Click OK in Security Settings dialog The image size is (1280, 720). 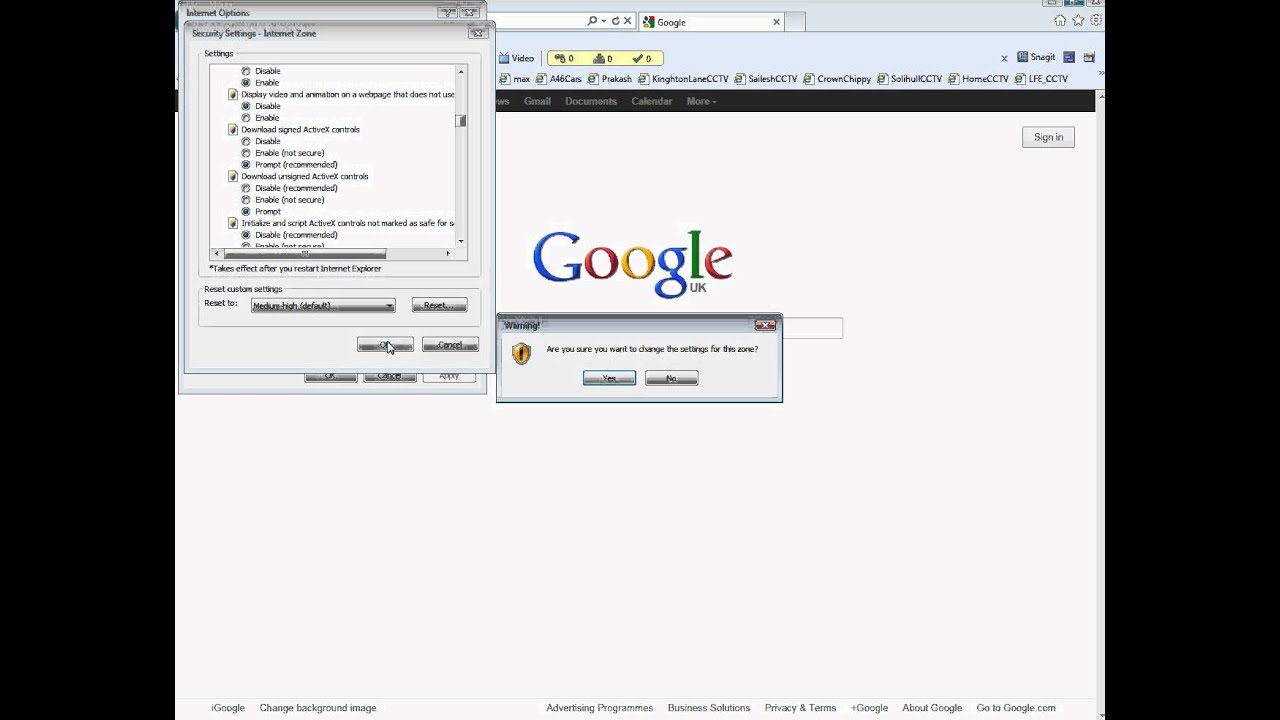point(385,344)
